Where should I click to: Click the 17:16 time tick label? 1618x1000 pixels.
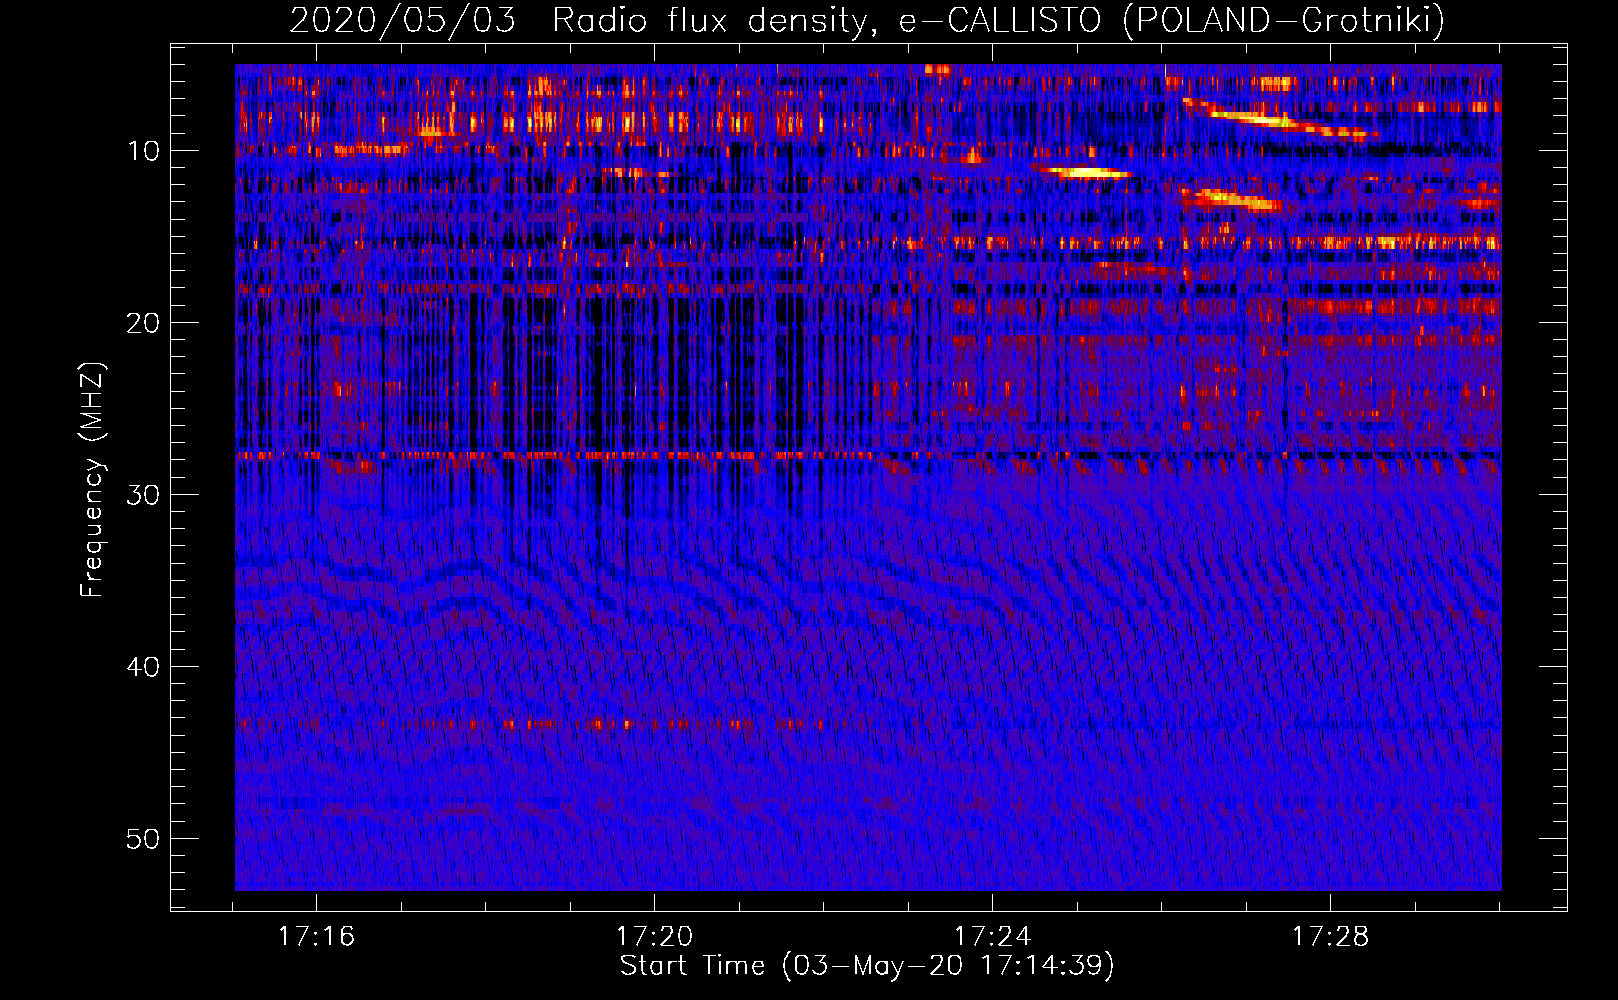tap(317, 937)
